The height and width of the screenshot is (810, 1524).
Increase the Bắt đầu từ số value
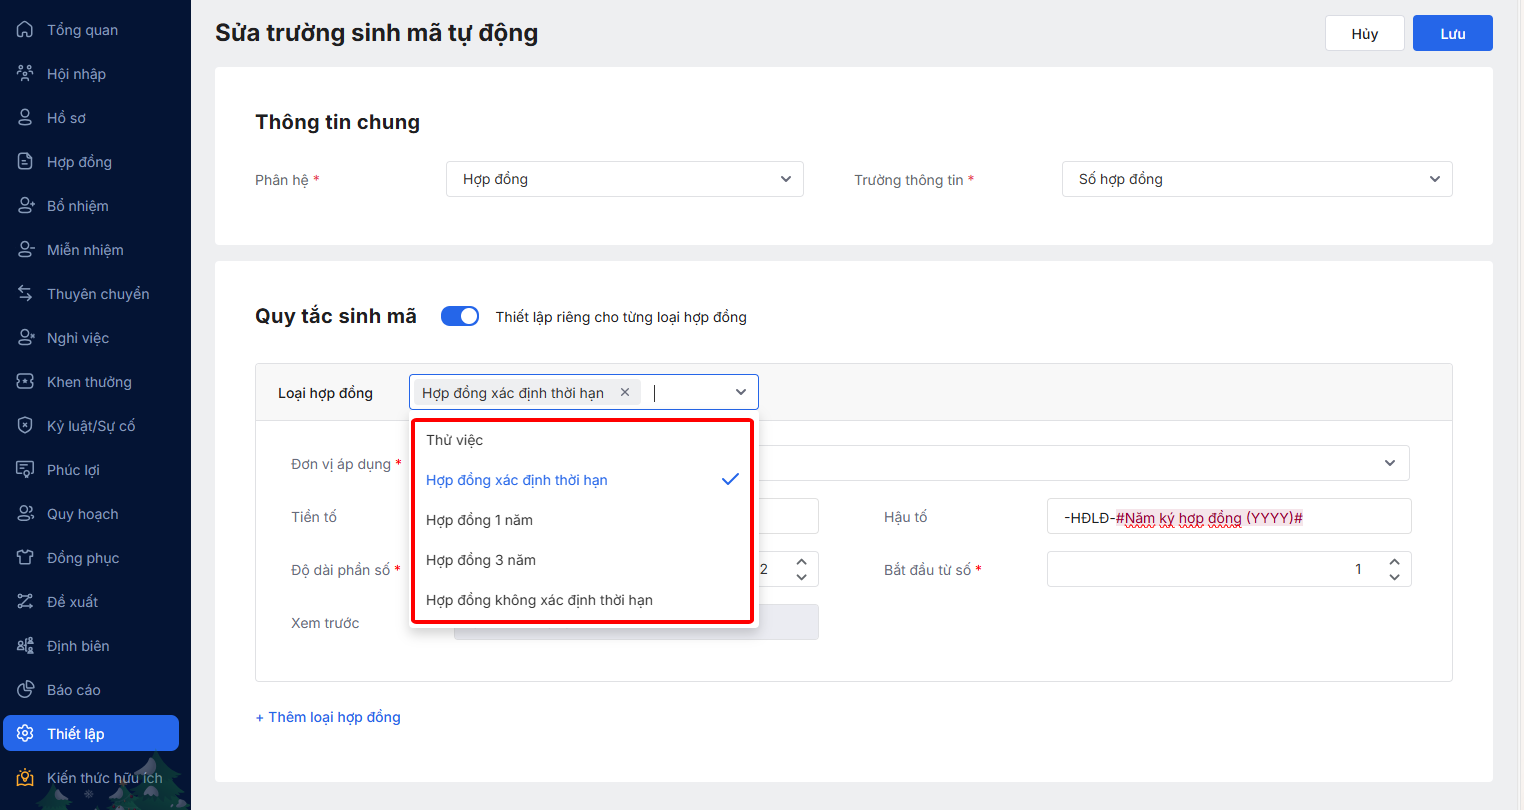(1394, 562)
